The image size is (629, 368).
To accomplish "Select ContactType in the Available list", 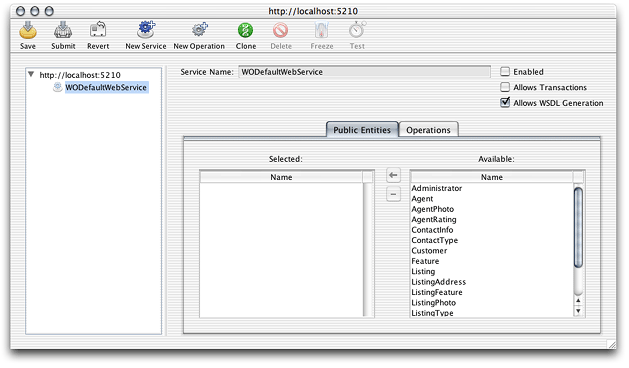I will click(492, 240).
